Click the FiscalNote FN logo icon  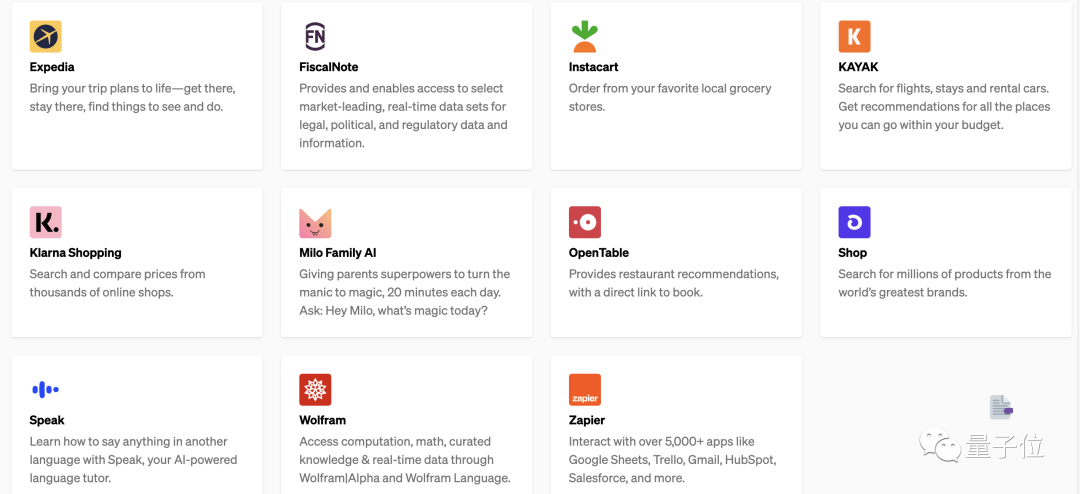tap(315, 37)
